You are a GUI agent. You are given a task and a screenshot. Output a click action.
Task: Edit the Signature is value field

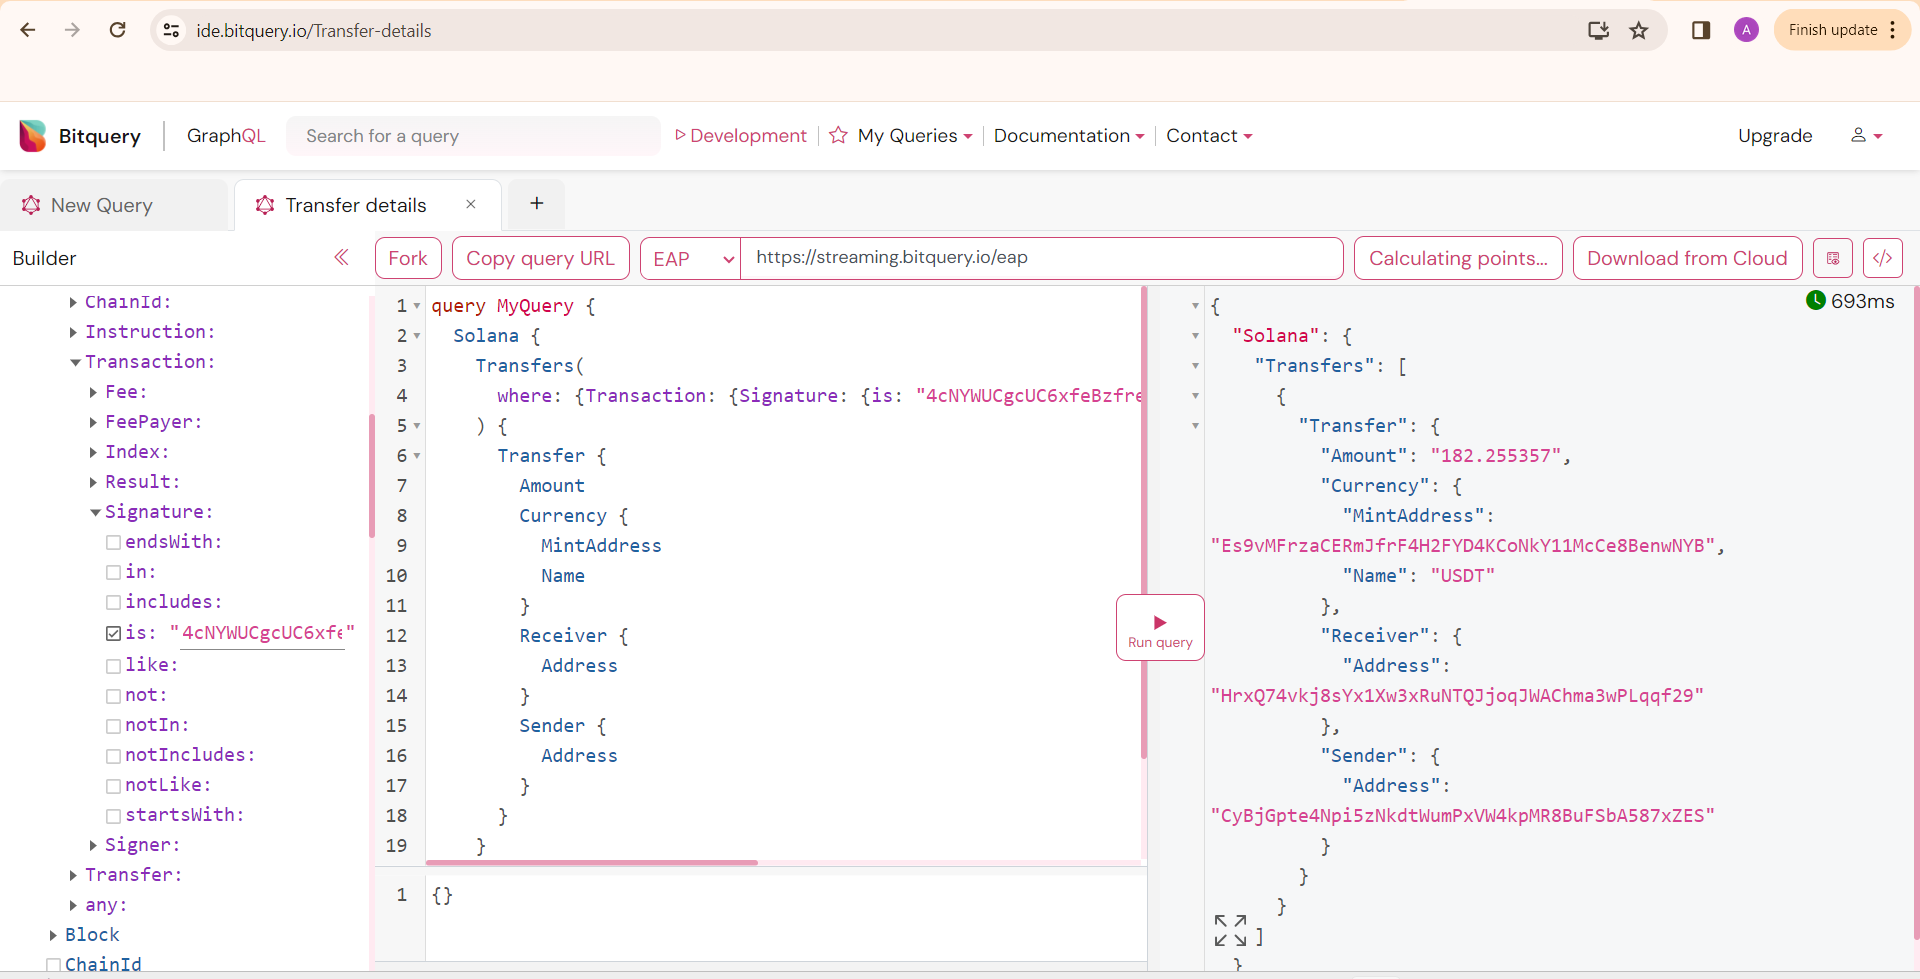click(262, 633)
